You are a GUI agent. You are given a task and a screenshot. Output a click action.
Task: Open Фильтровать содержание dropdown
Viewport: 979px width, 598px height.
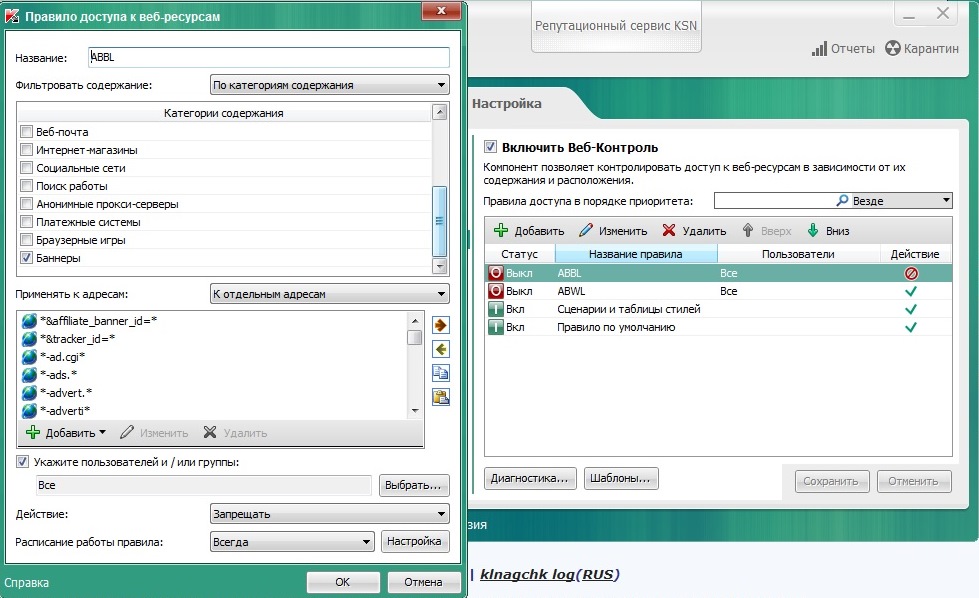click(330, 85)
